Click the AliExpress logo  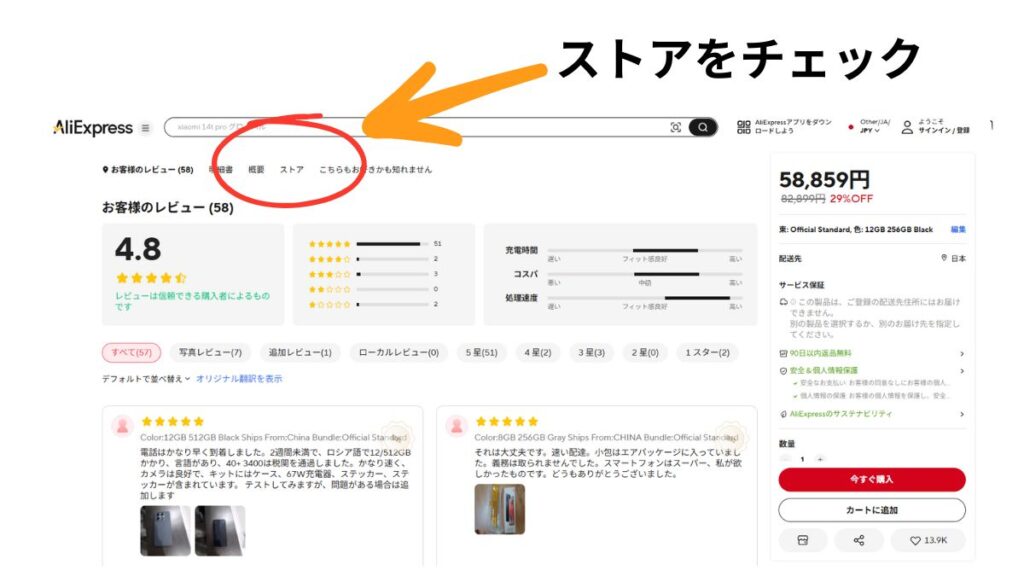click(93, 128)
